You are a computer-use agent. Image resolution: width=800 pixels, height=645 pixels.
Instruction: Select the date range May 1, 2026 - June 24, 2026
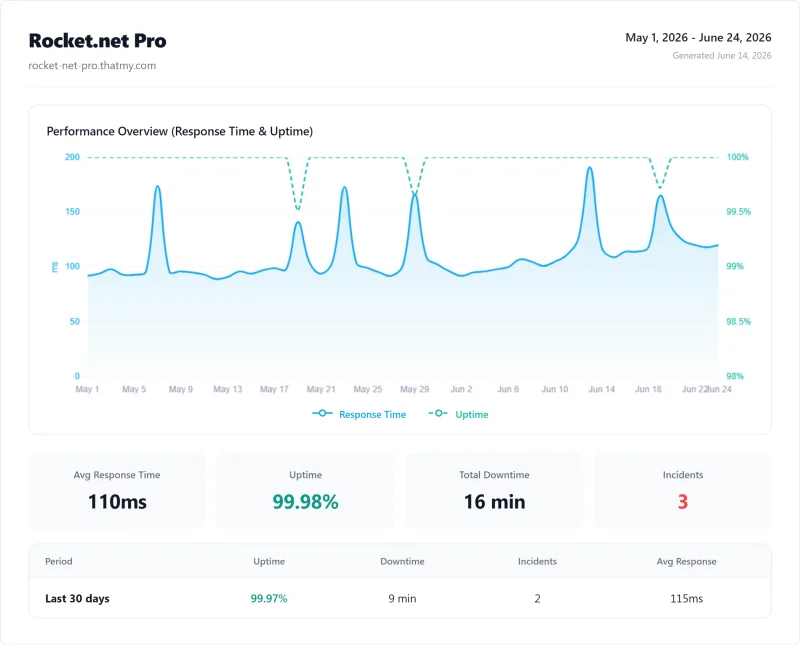pos(698,38)
